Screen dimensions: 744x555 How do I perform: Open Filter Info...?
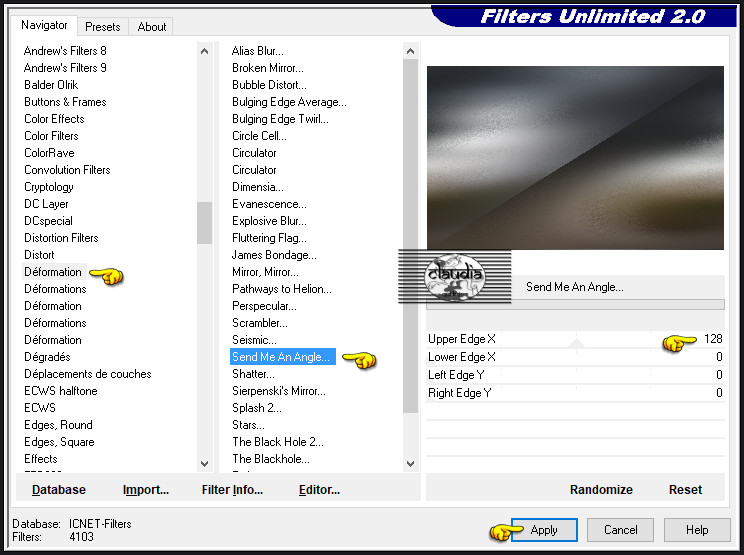click(x=232, y=490)
